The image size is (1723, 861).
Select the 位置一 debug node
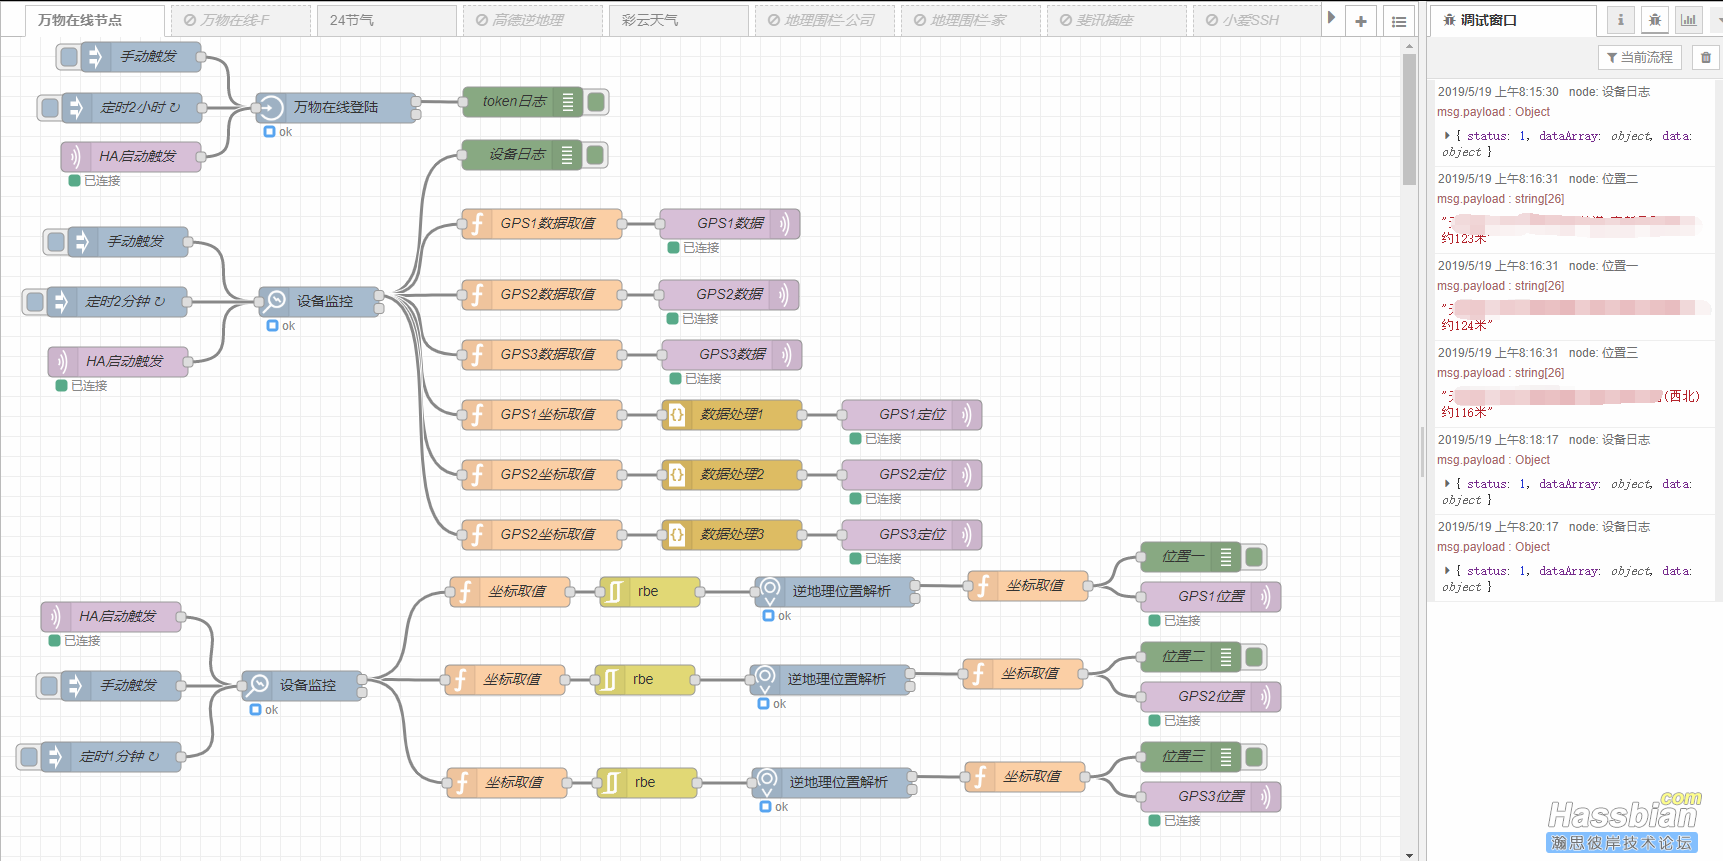pos(1191,556)
